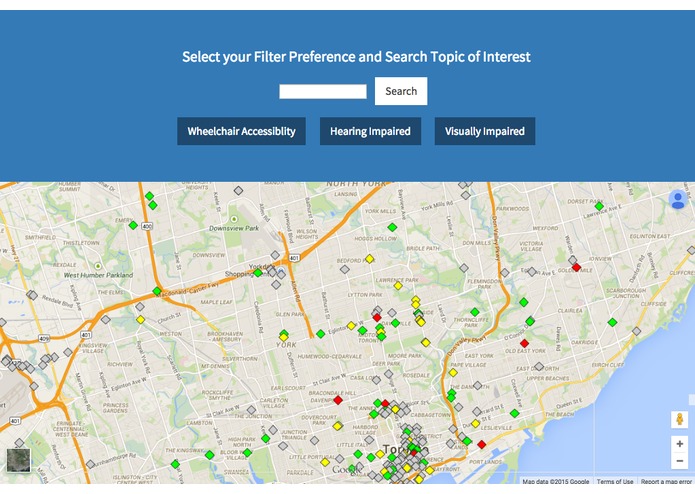Zoom in with the map plus button
695x494 pixels.
point(679,443)
